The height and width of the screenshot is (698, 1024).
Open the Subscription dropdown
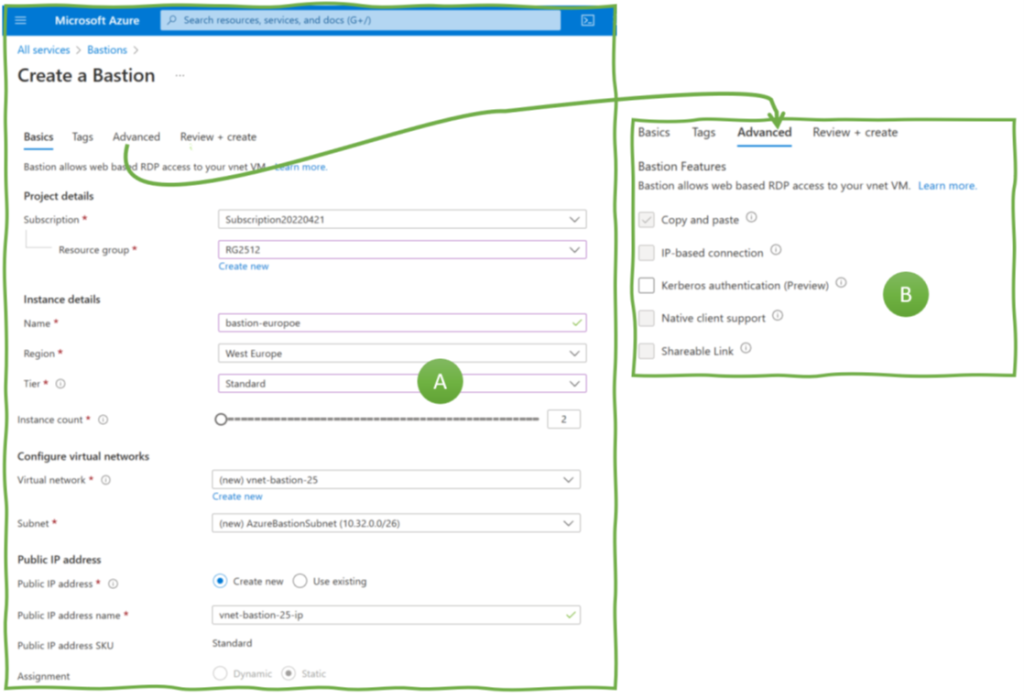point(402,219)
